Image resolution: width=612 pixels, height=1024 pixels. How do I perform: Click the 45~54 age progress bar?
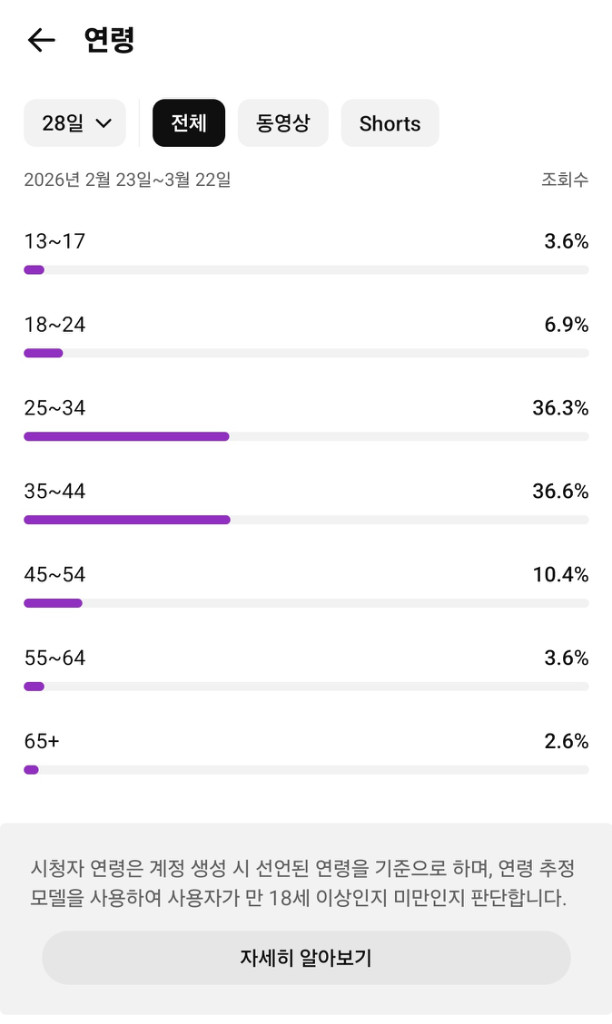[x=306, y=603]
